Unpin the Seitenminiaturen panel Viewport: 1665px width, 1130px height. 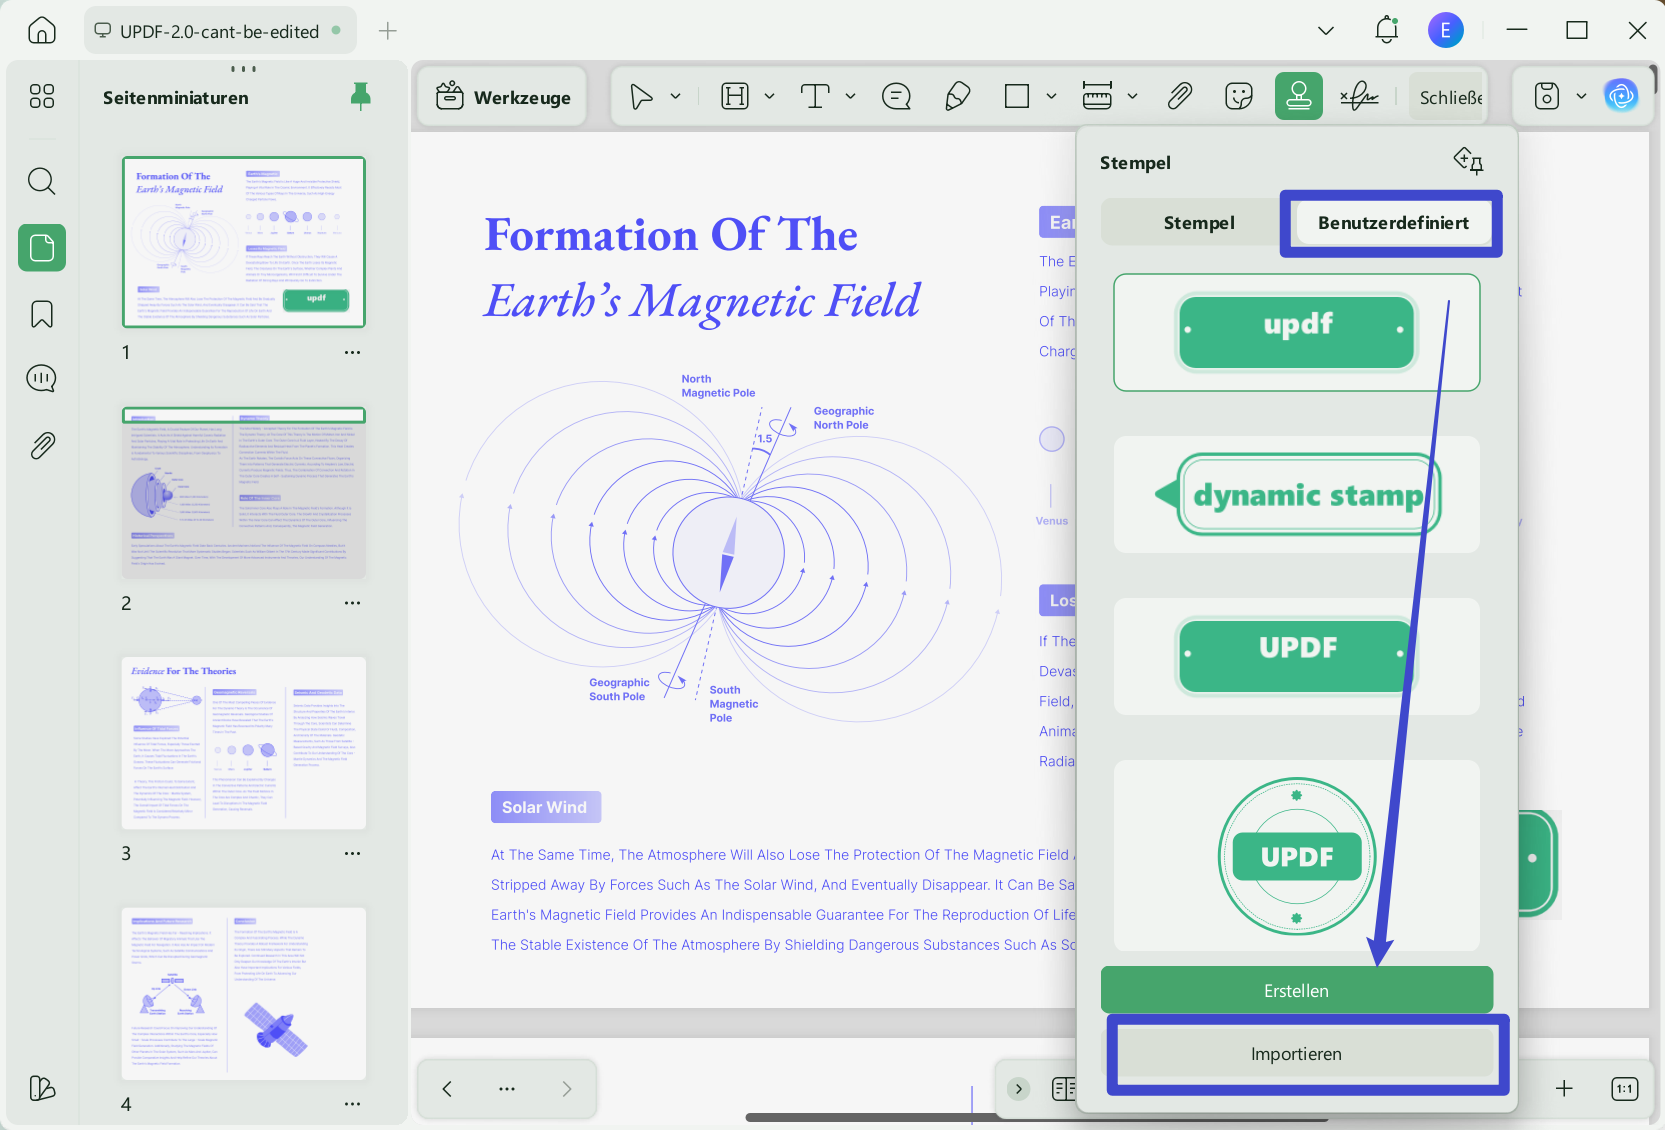360,96
